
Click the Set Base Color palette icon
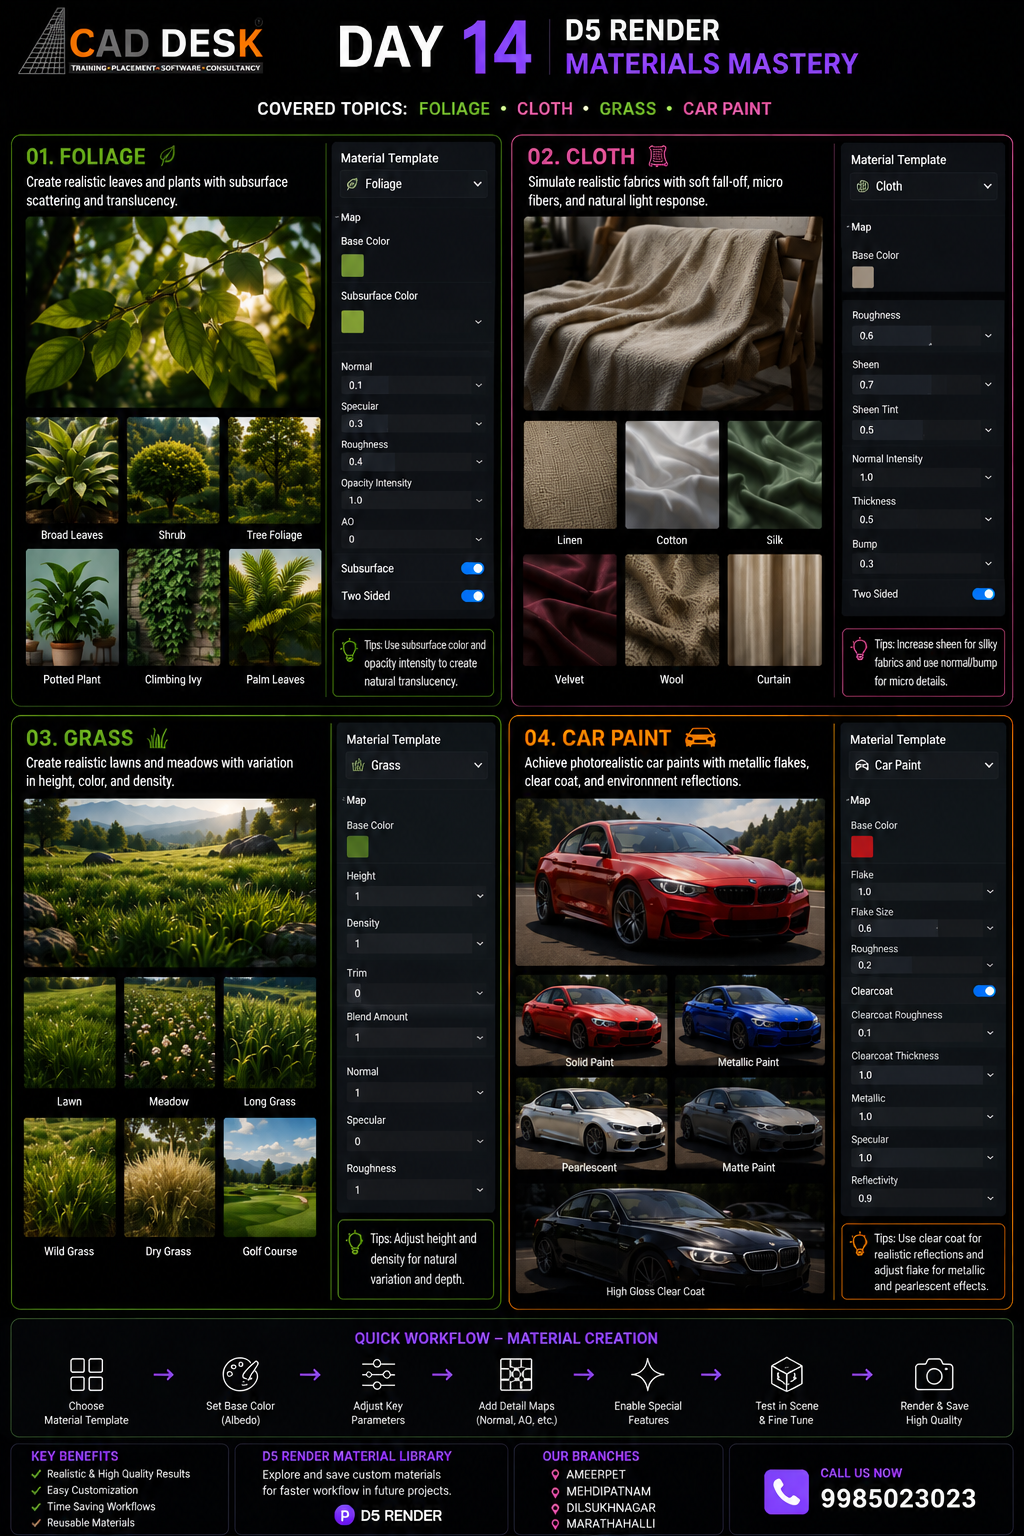(241, 1374)
